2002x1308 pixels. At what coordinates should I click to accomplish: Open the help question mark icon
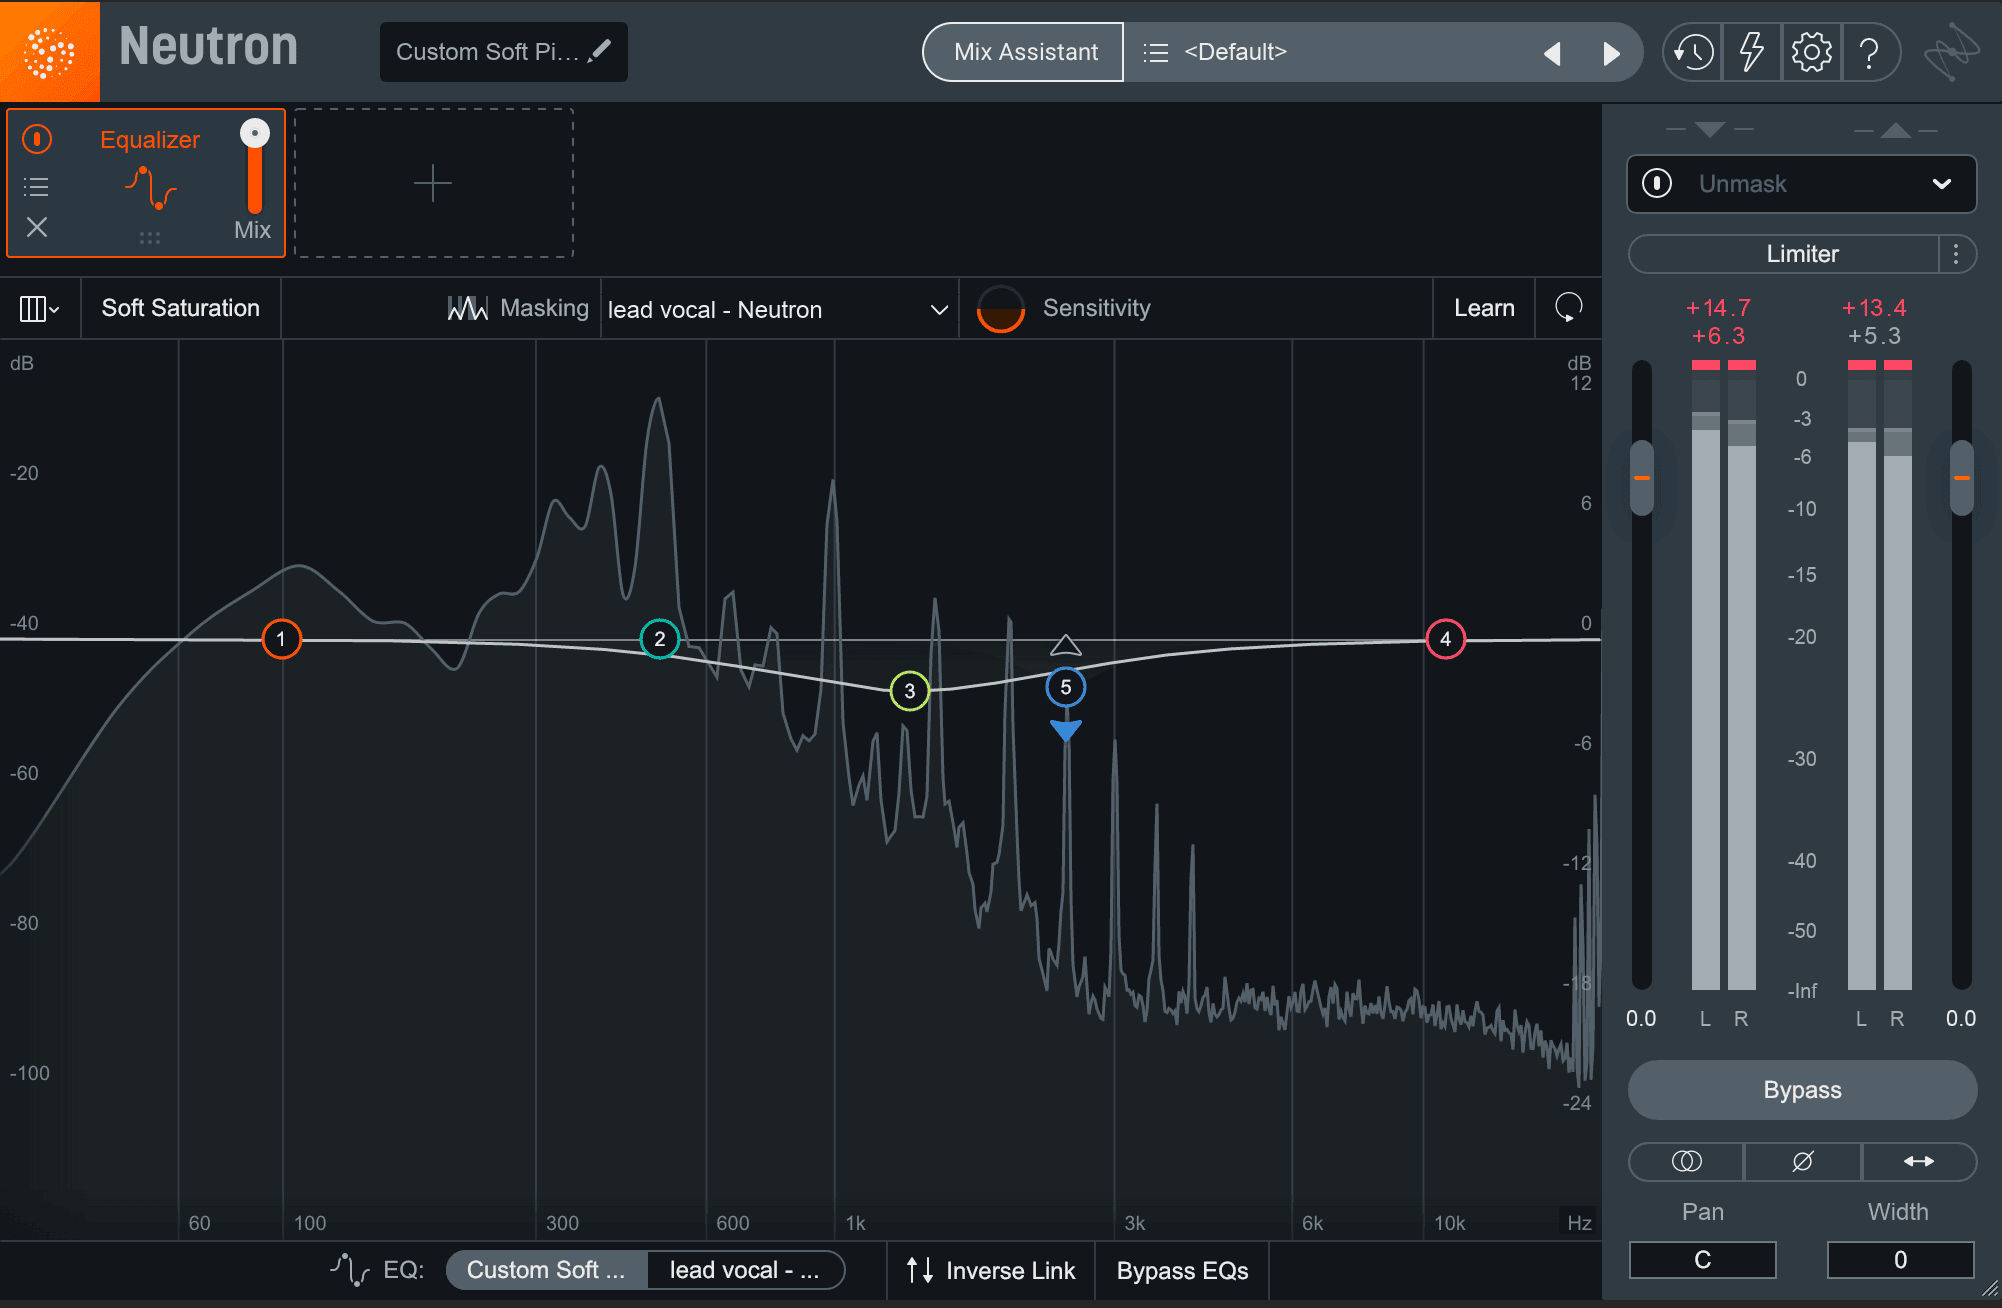click(1868, 52)
